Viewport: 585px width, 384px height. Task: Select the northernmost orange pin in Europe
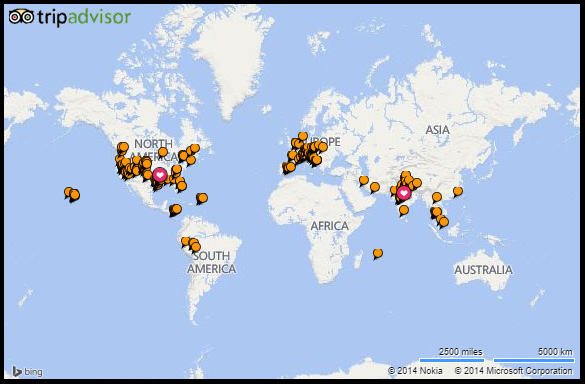pos(303,136)
